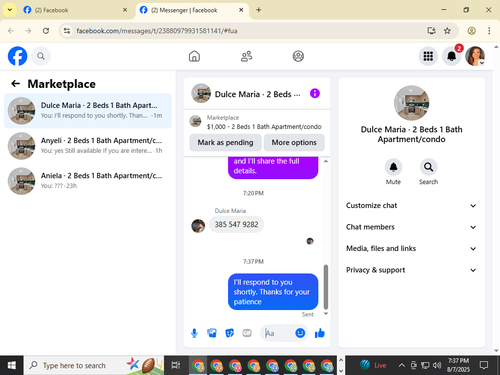This screenshot has height=375, width=500.
Task: Click the Mute bell icon
Action: coord(393,167)
